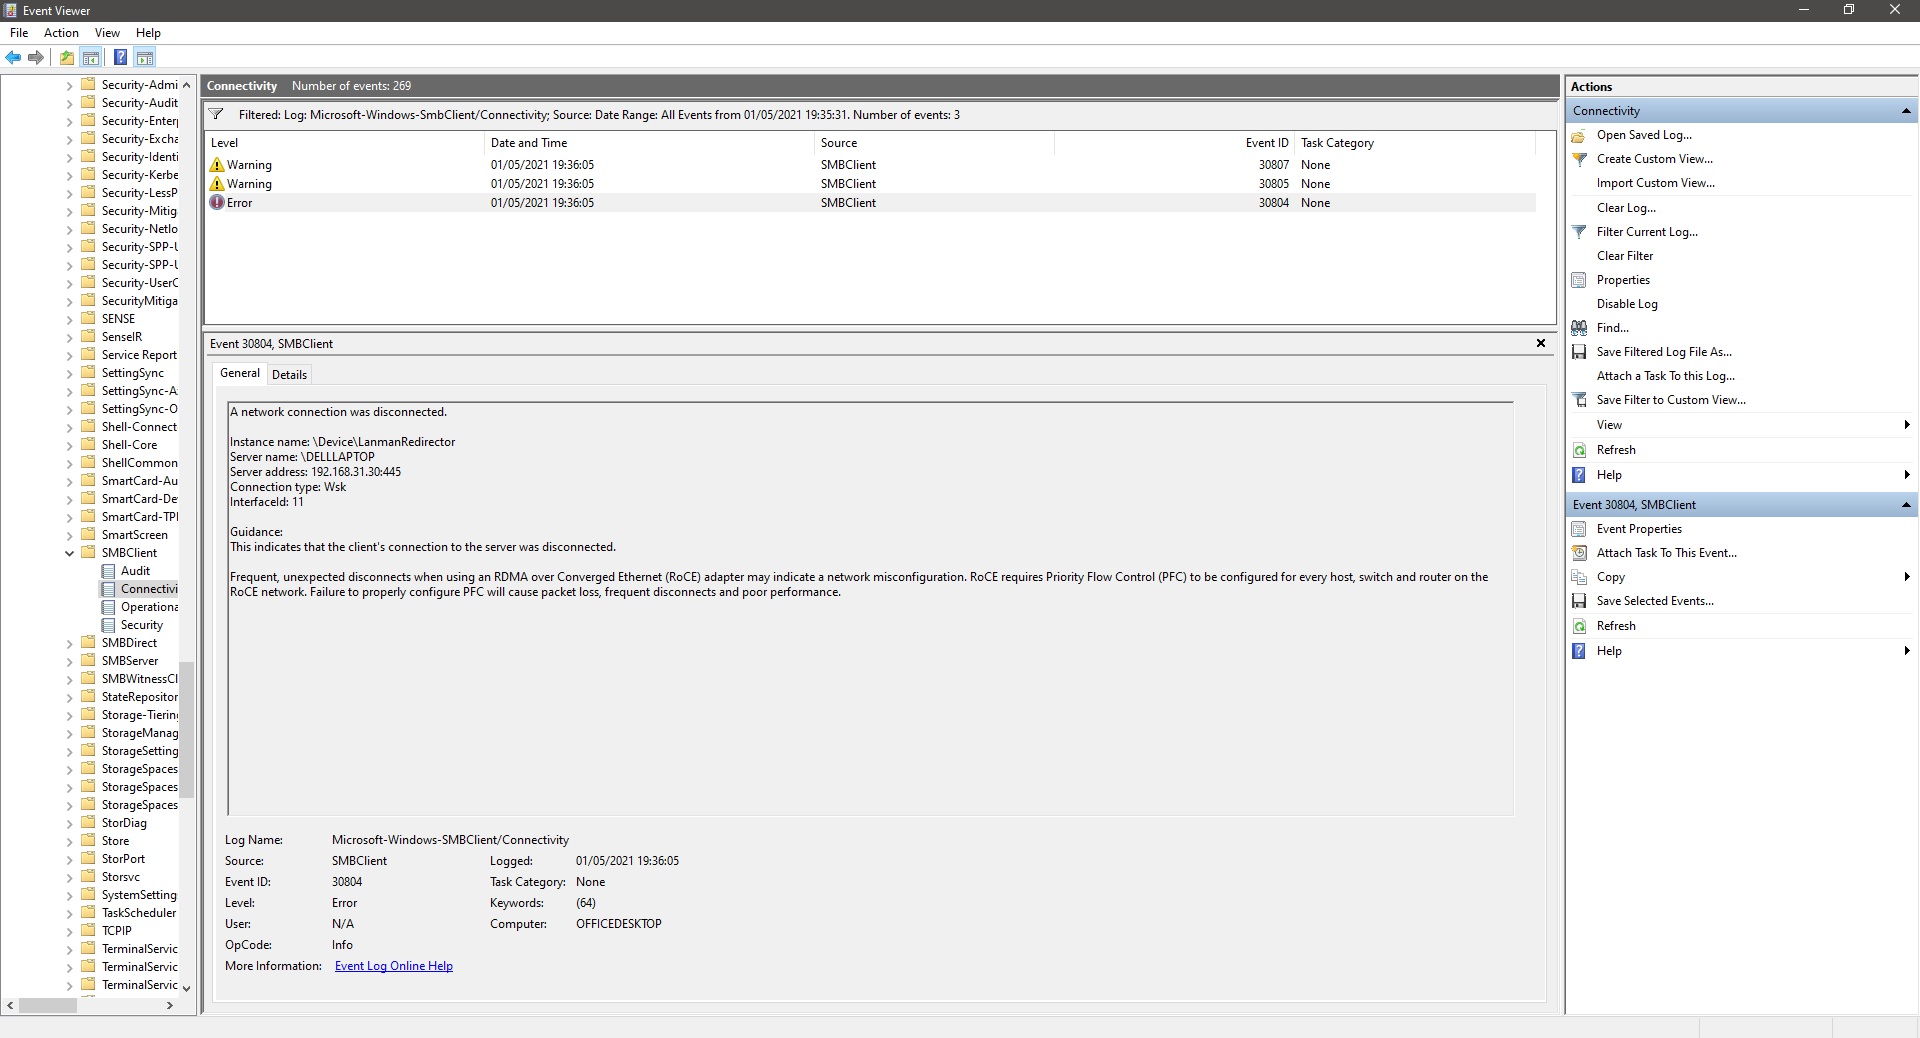Click the Error level icon on event 30804
Screen dimensions: 1920x1038
(x=217, y=203)
